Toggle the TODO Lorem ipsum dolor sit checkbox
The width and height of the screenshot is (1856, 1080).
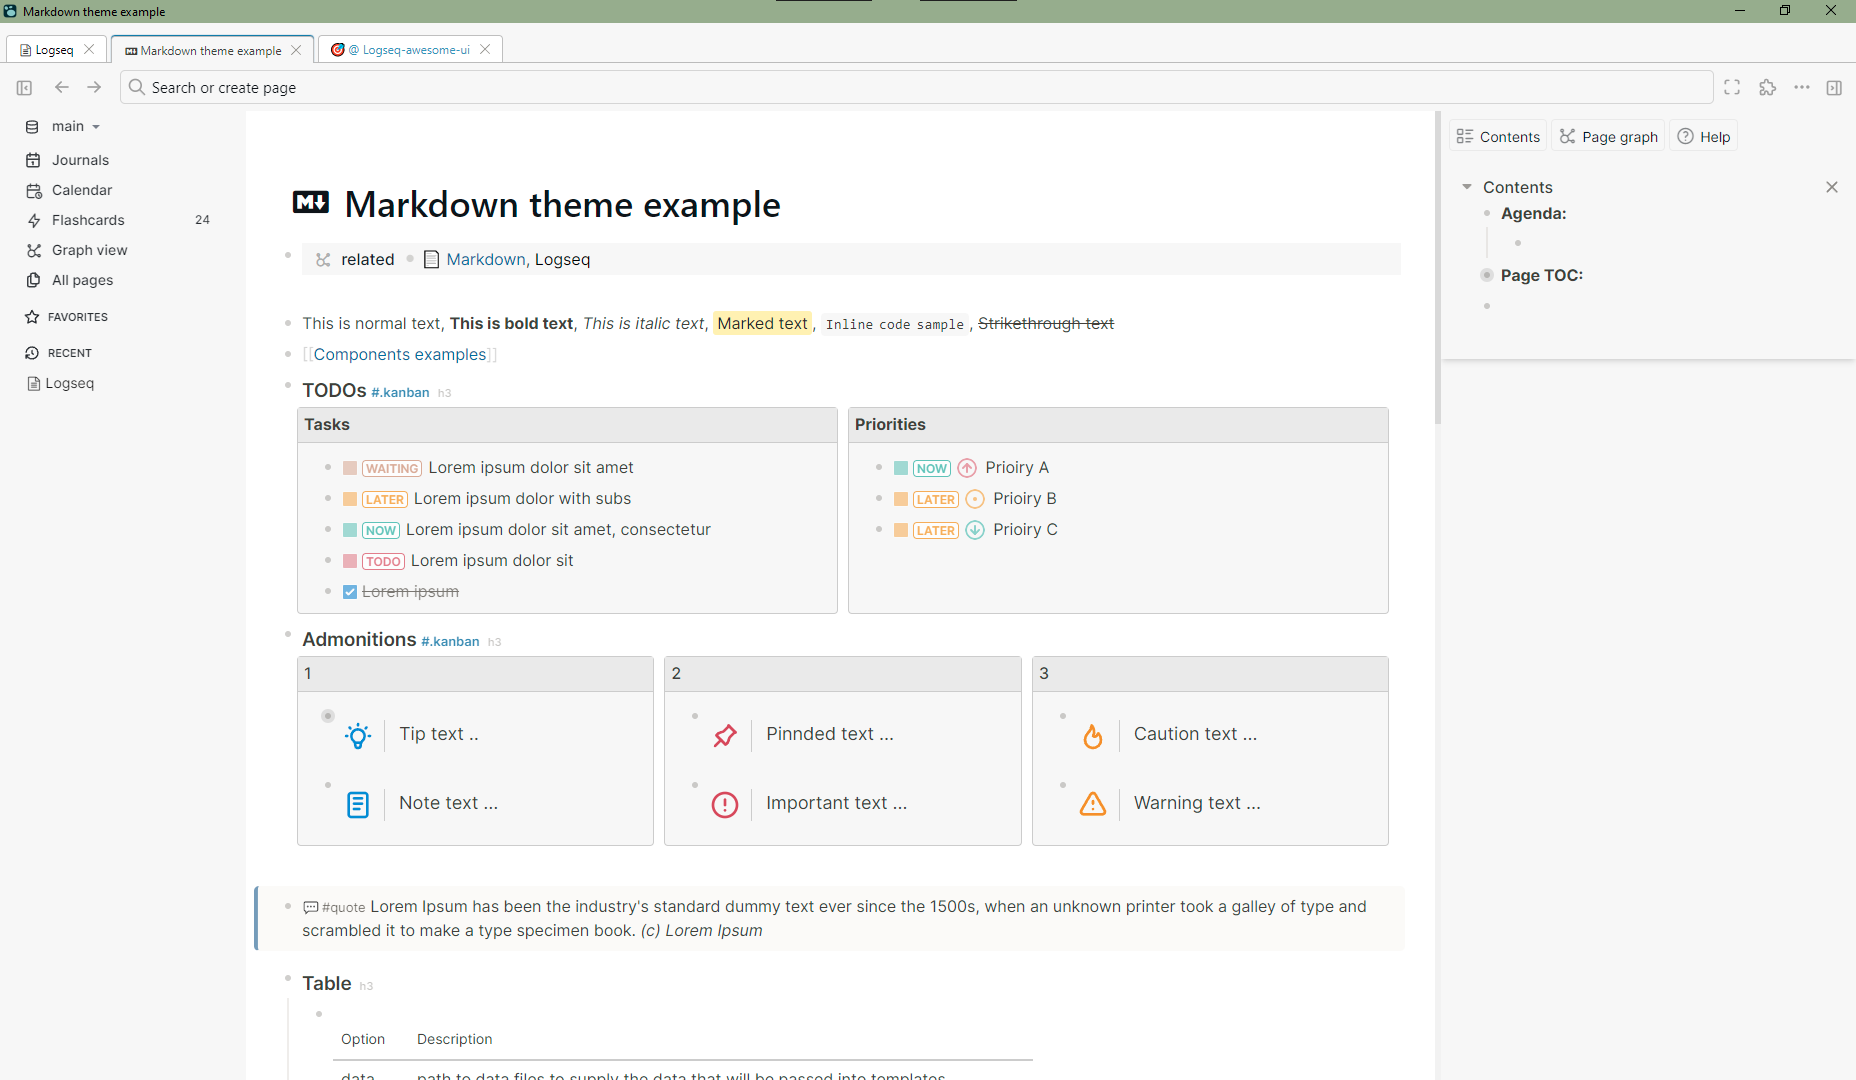tap(350, 561)
